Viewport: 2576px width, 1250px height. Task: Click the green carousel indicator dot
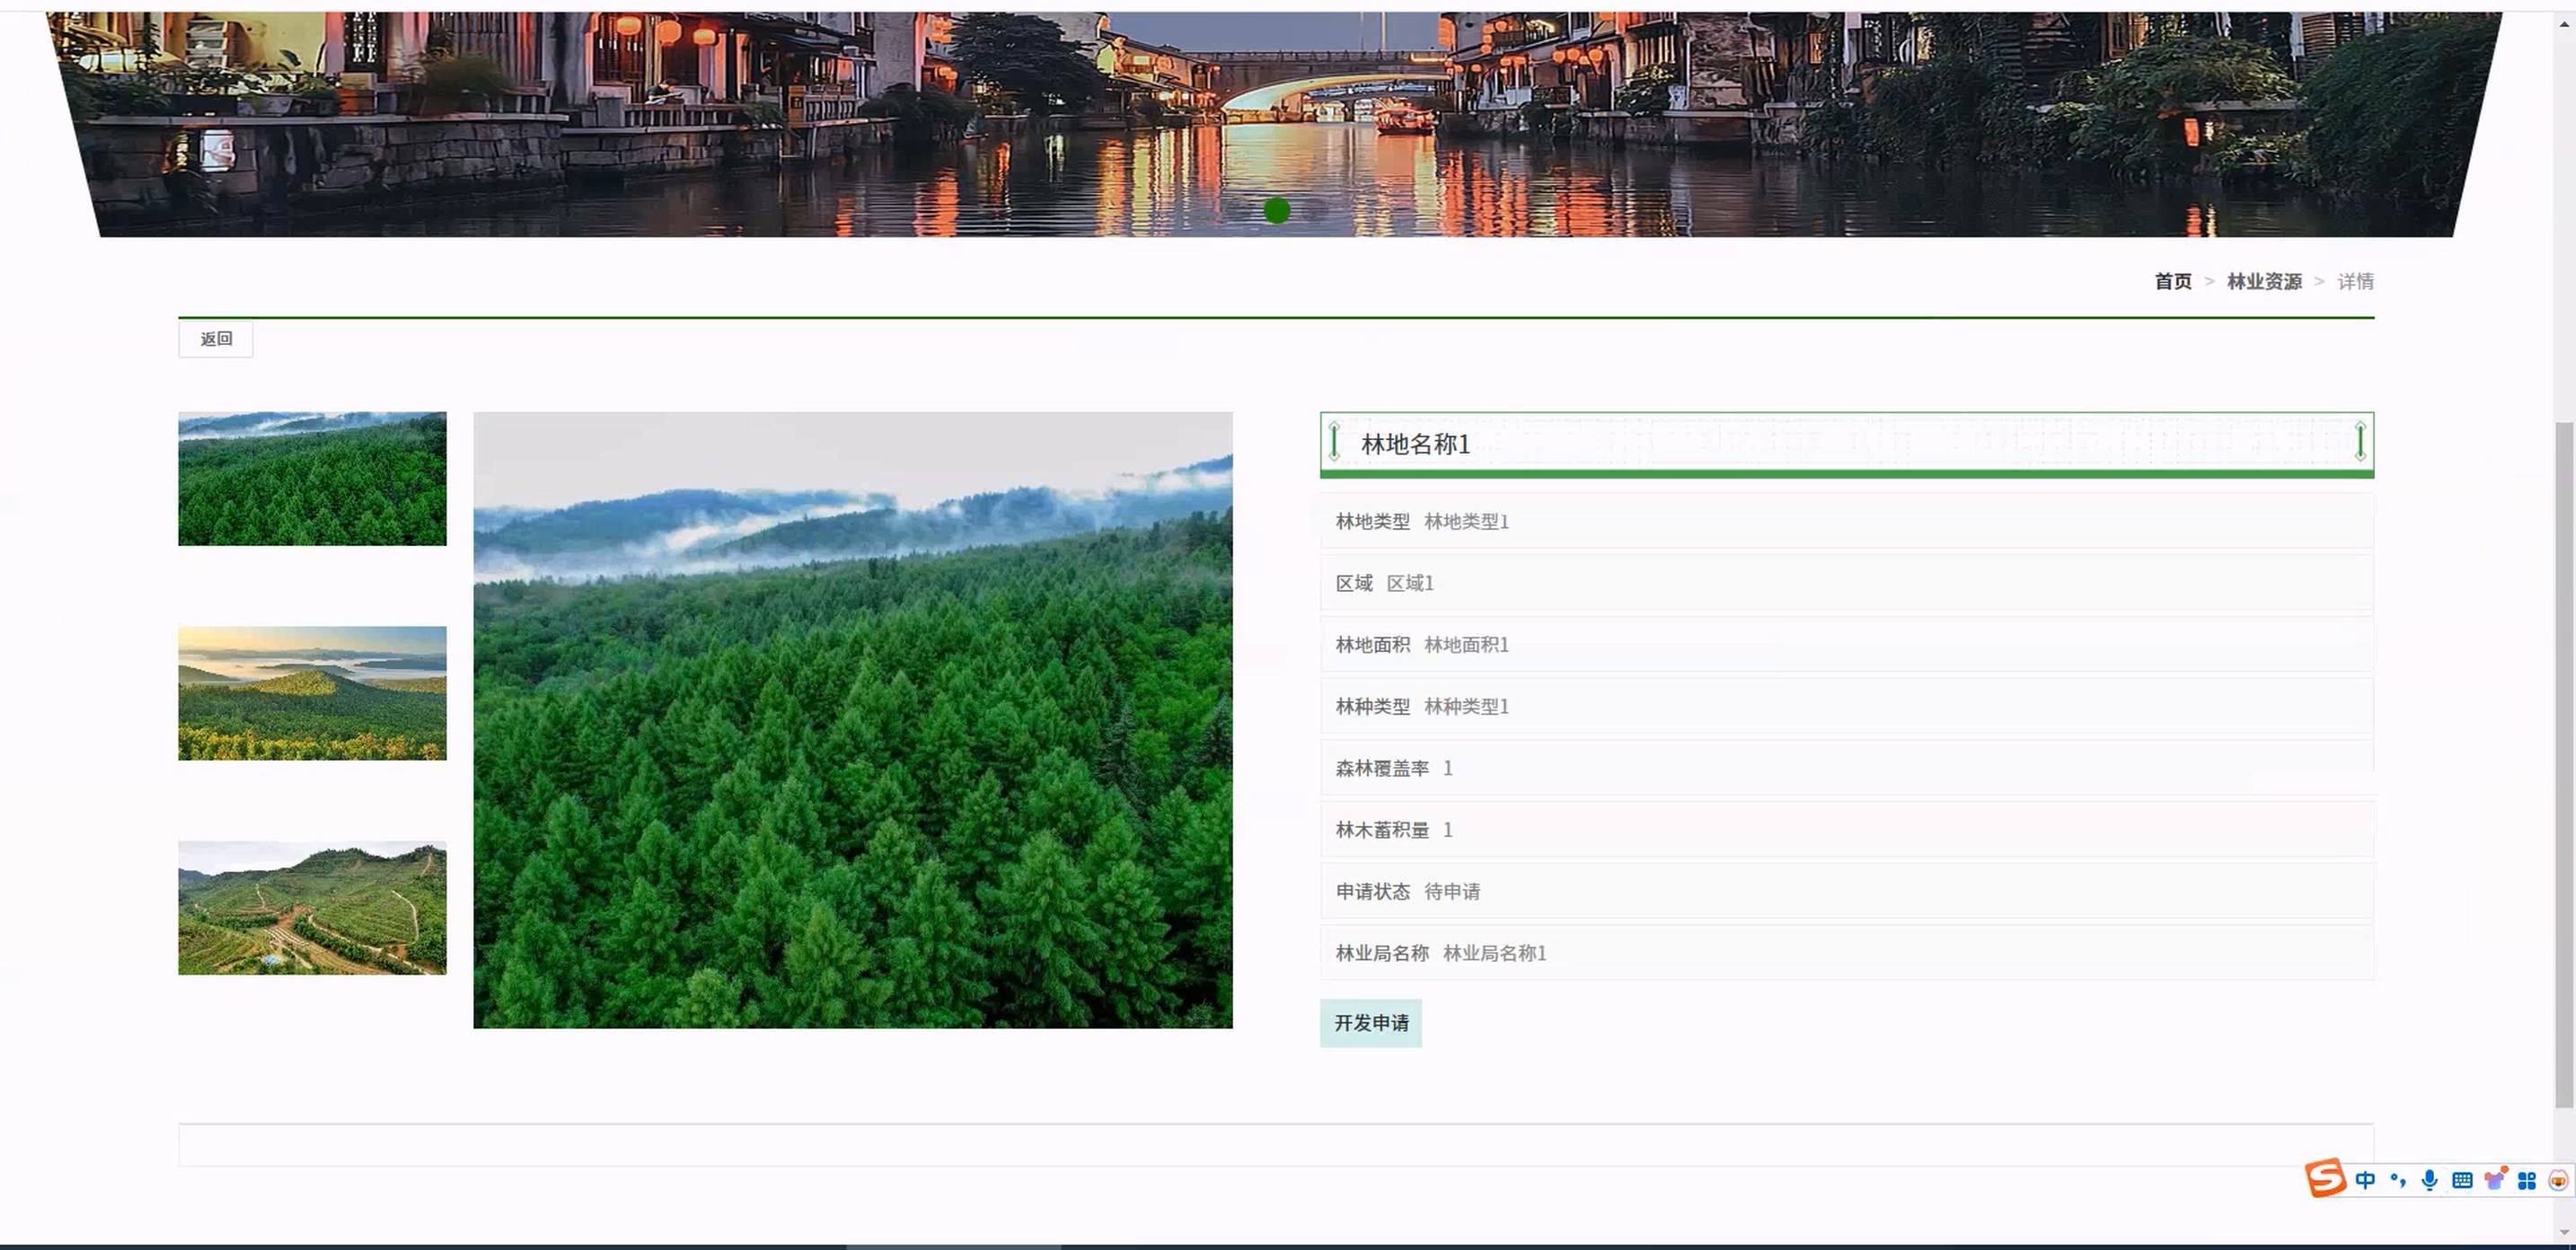coord(1276,211)
